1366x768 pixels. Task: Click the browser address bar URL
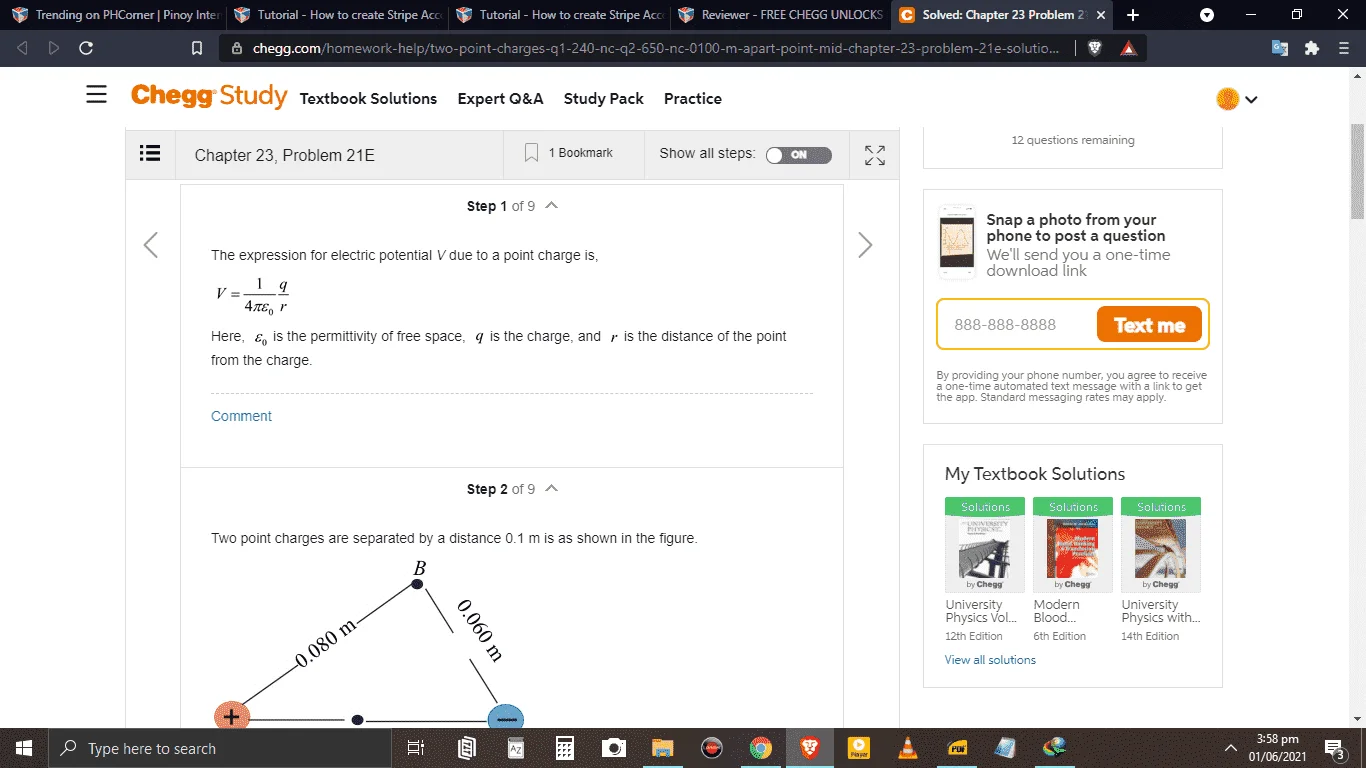pyautogui.click(x=655, y=48)
